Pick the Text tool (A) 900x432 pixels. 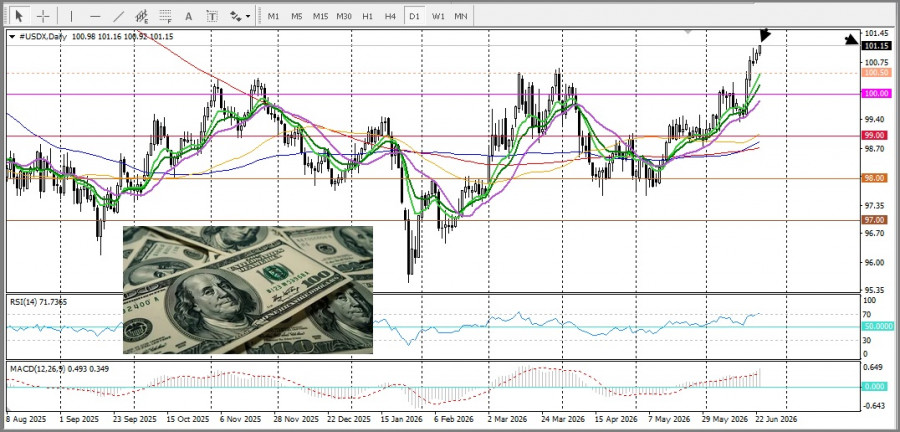(x=188, y=16)
